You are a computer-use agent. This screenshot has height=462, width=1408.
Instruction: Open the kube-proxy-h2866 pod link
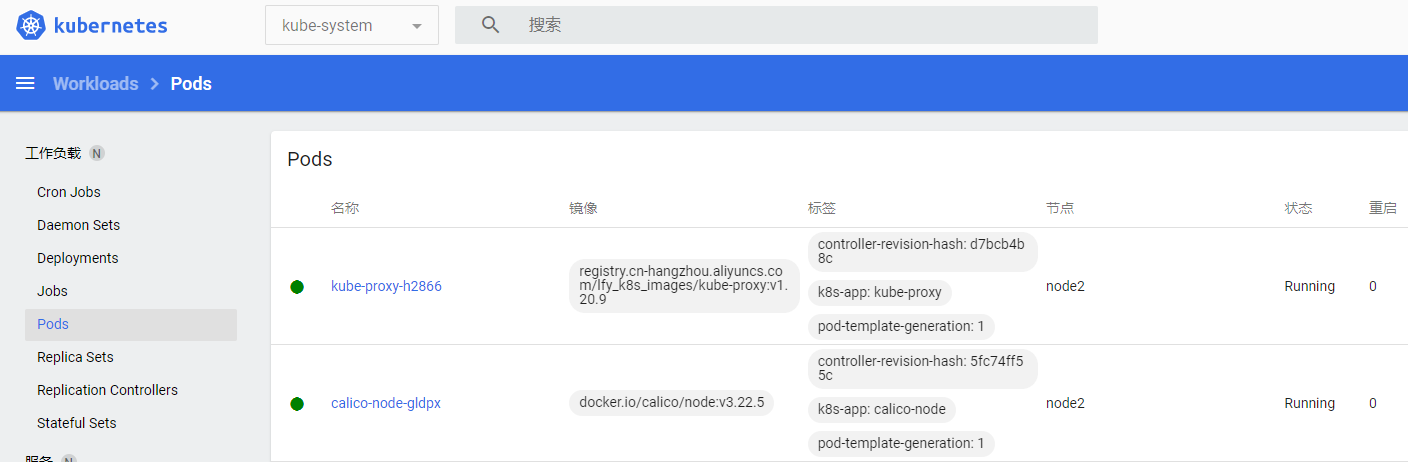coord(386,286)
